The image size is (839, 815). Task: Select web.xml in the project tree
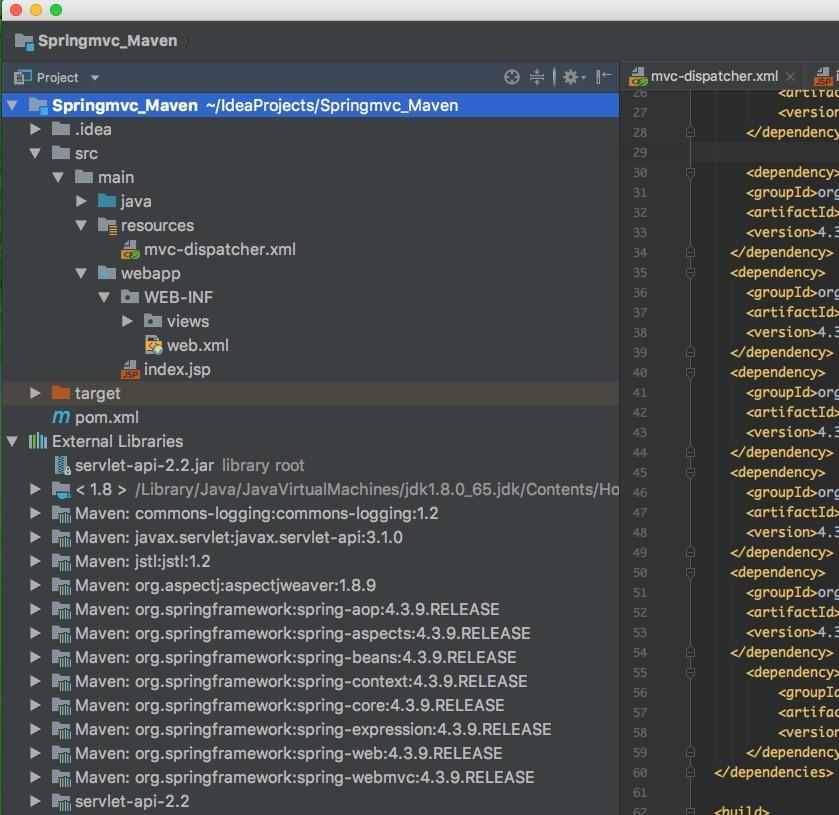point(197,345)
